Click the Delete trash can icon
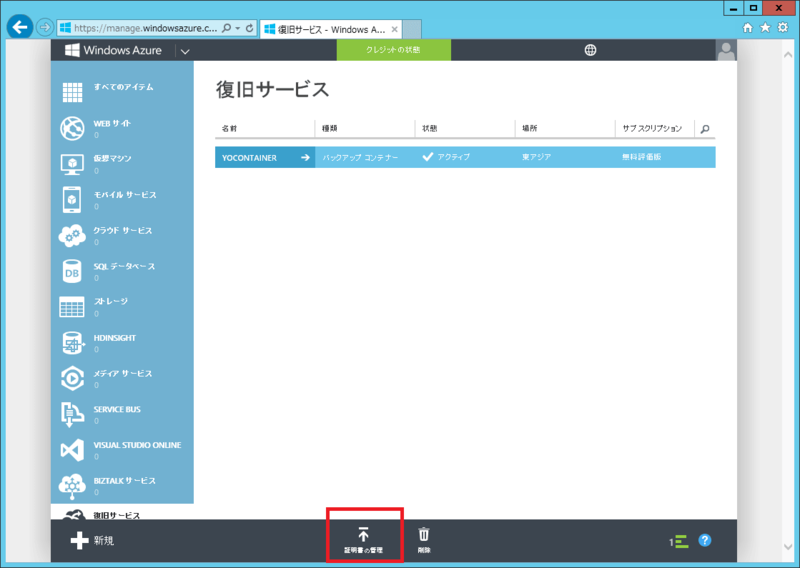The height and width of the screenshot is (568, 800). point(424,534)
